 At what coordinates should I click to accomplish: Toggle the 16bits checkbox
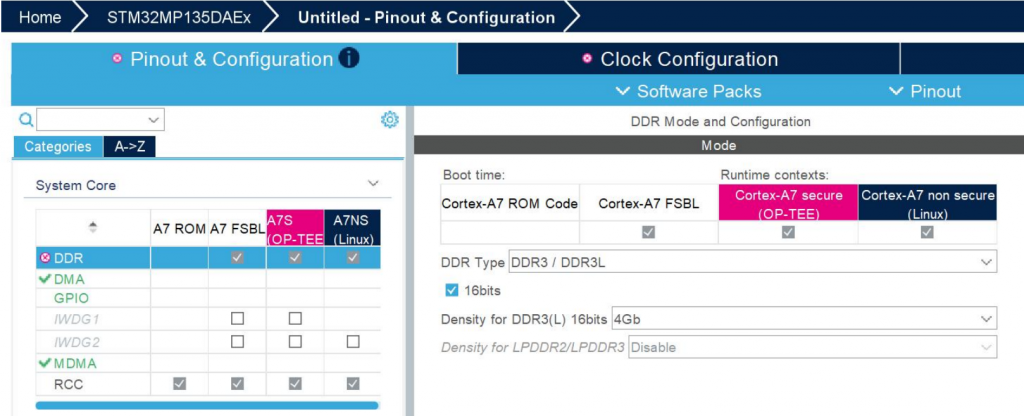452,290
